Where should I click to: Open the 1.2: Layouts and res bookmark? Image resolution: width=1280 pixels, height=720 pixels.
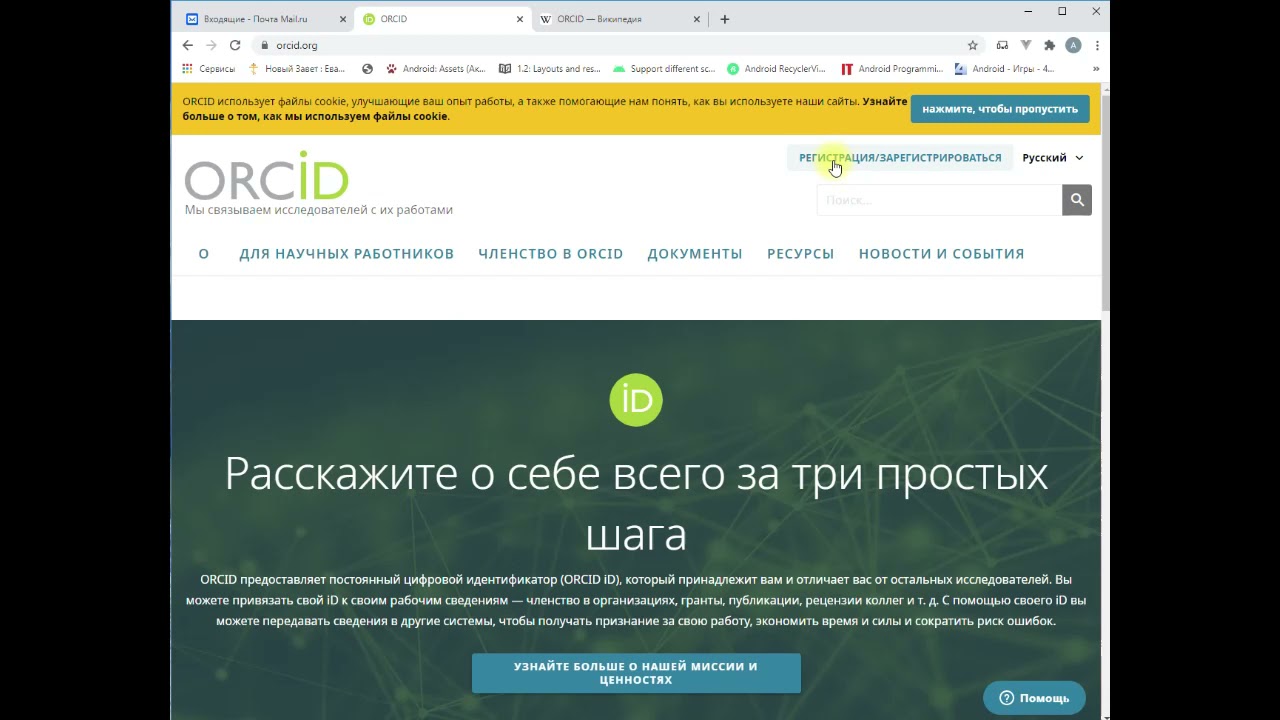550,69
